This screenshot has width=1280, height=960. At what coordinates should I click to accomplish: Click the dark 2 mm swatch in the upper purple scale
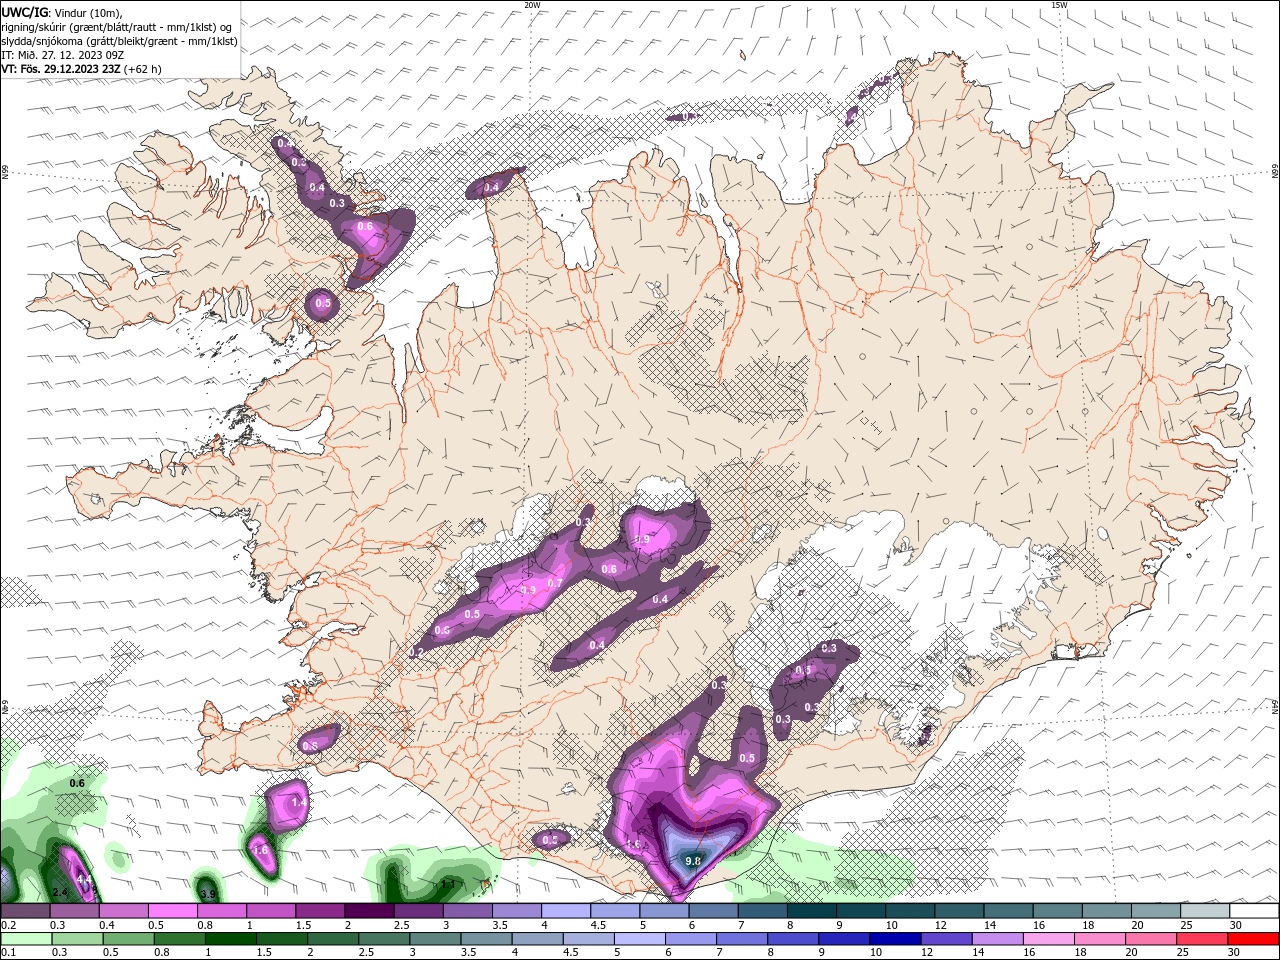369,911
